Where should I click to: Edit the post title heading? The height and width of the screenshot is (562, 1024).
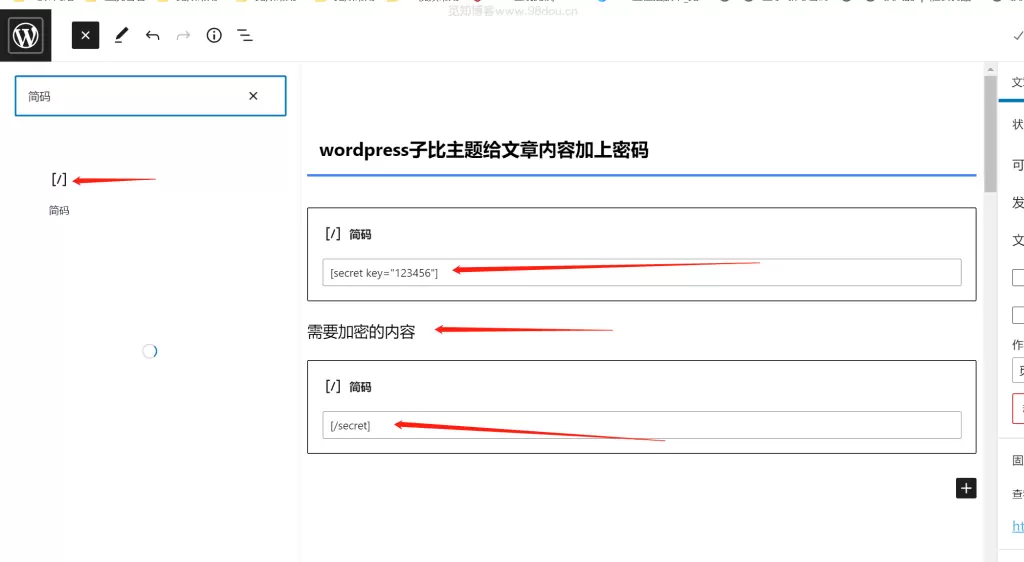(483, 150)
